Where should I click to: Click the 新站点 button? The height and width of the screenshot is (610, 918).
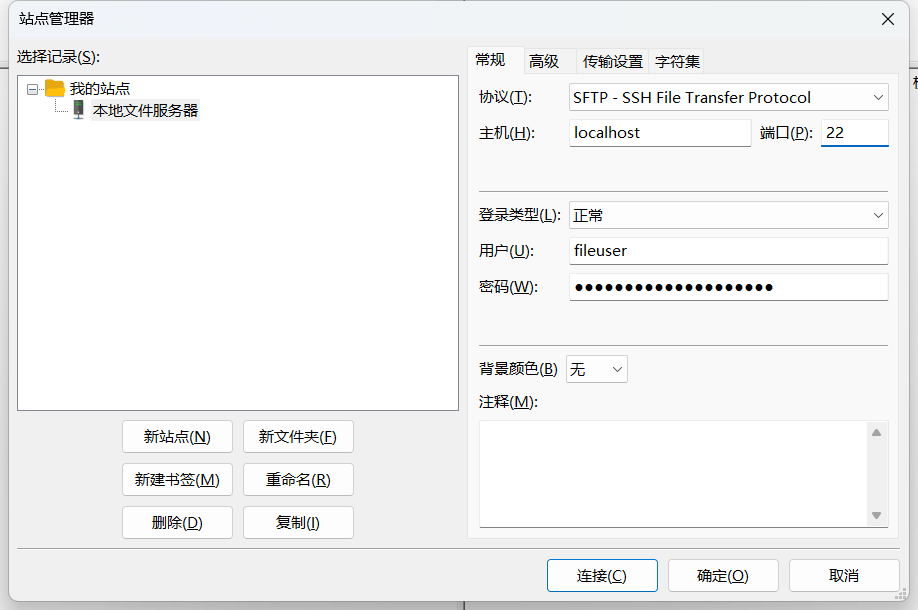[177, 436]
